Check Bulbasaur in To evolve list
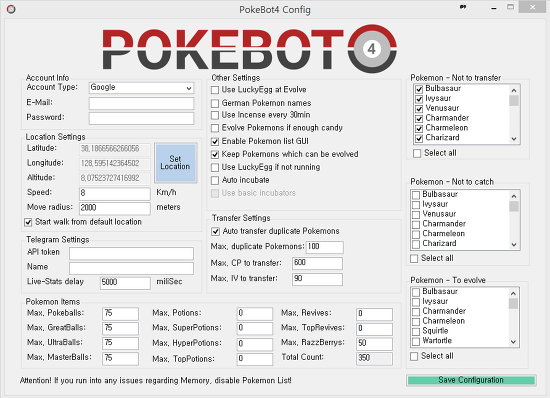Viewport: 550px width, 398px height. 416,292
